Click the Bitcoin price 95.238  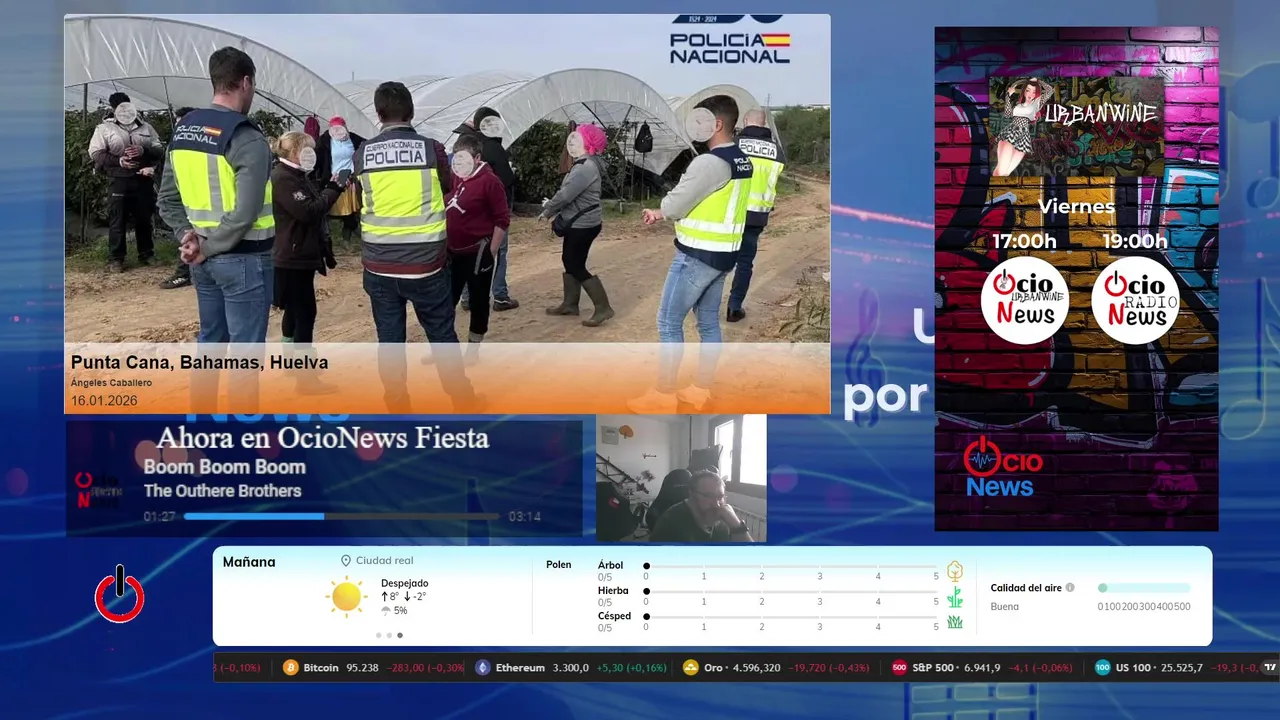(x=362, y=668)
